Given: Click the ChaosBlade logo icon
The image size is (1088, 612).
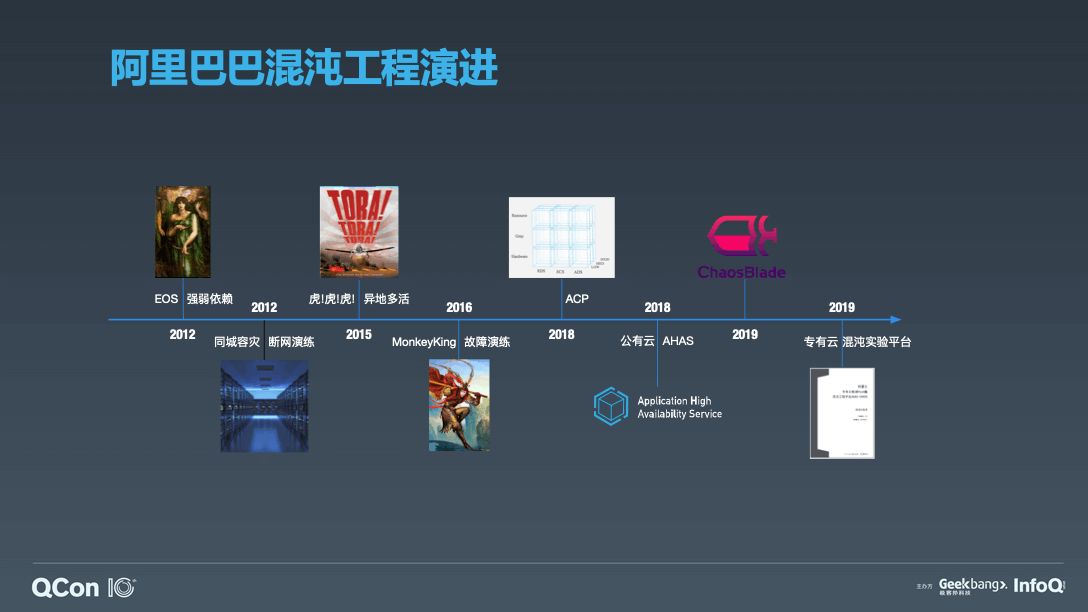Looking at the screenshot, I should tap(742, 236).
